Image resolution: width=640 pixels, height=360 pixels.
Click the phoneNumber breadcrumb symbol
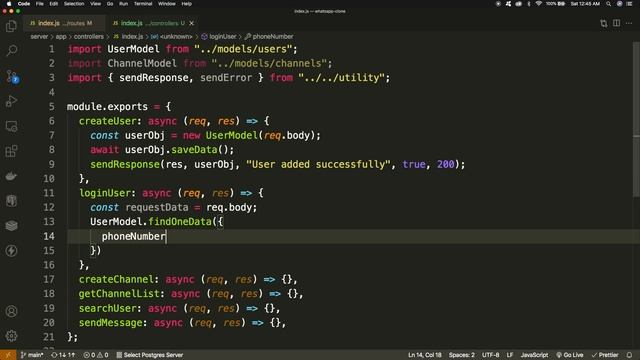[269, 37]
